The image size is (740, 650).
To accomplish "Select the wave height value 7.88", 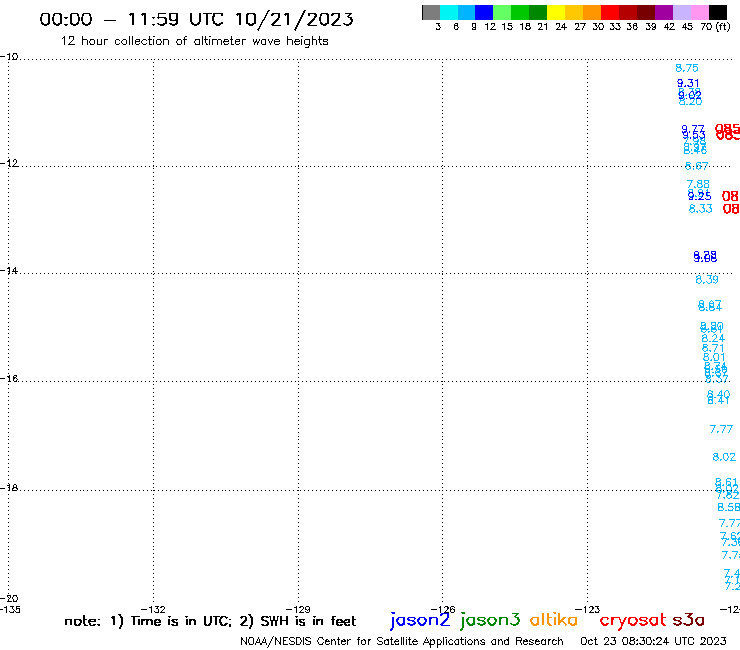I will tap(698, 184).
